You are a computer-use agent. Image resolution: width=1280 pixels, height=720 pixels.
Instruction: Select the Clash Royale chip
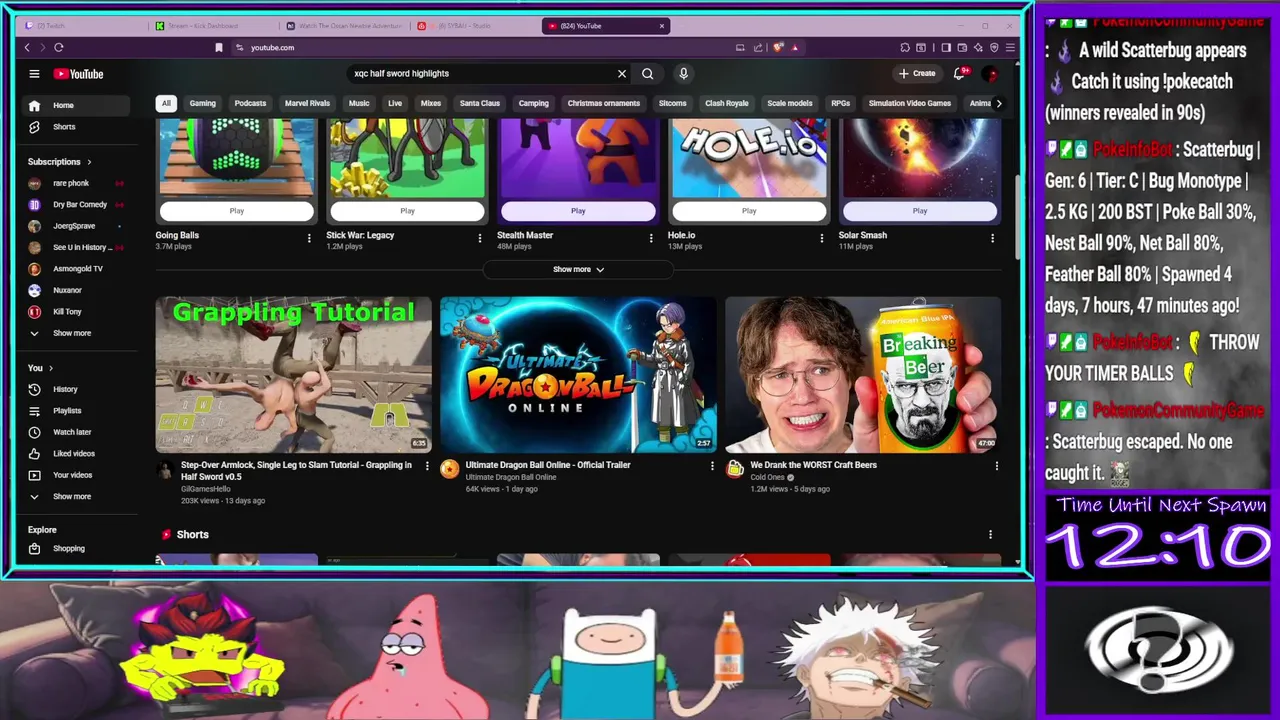(727, 103)
